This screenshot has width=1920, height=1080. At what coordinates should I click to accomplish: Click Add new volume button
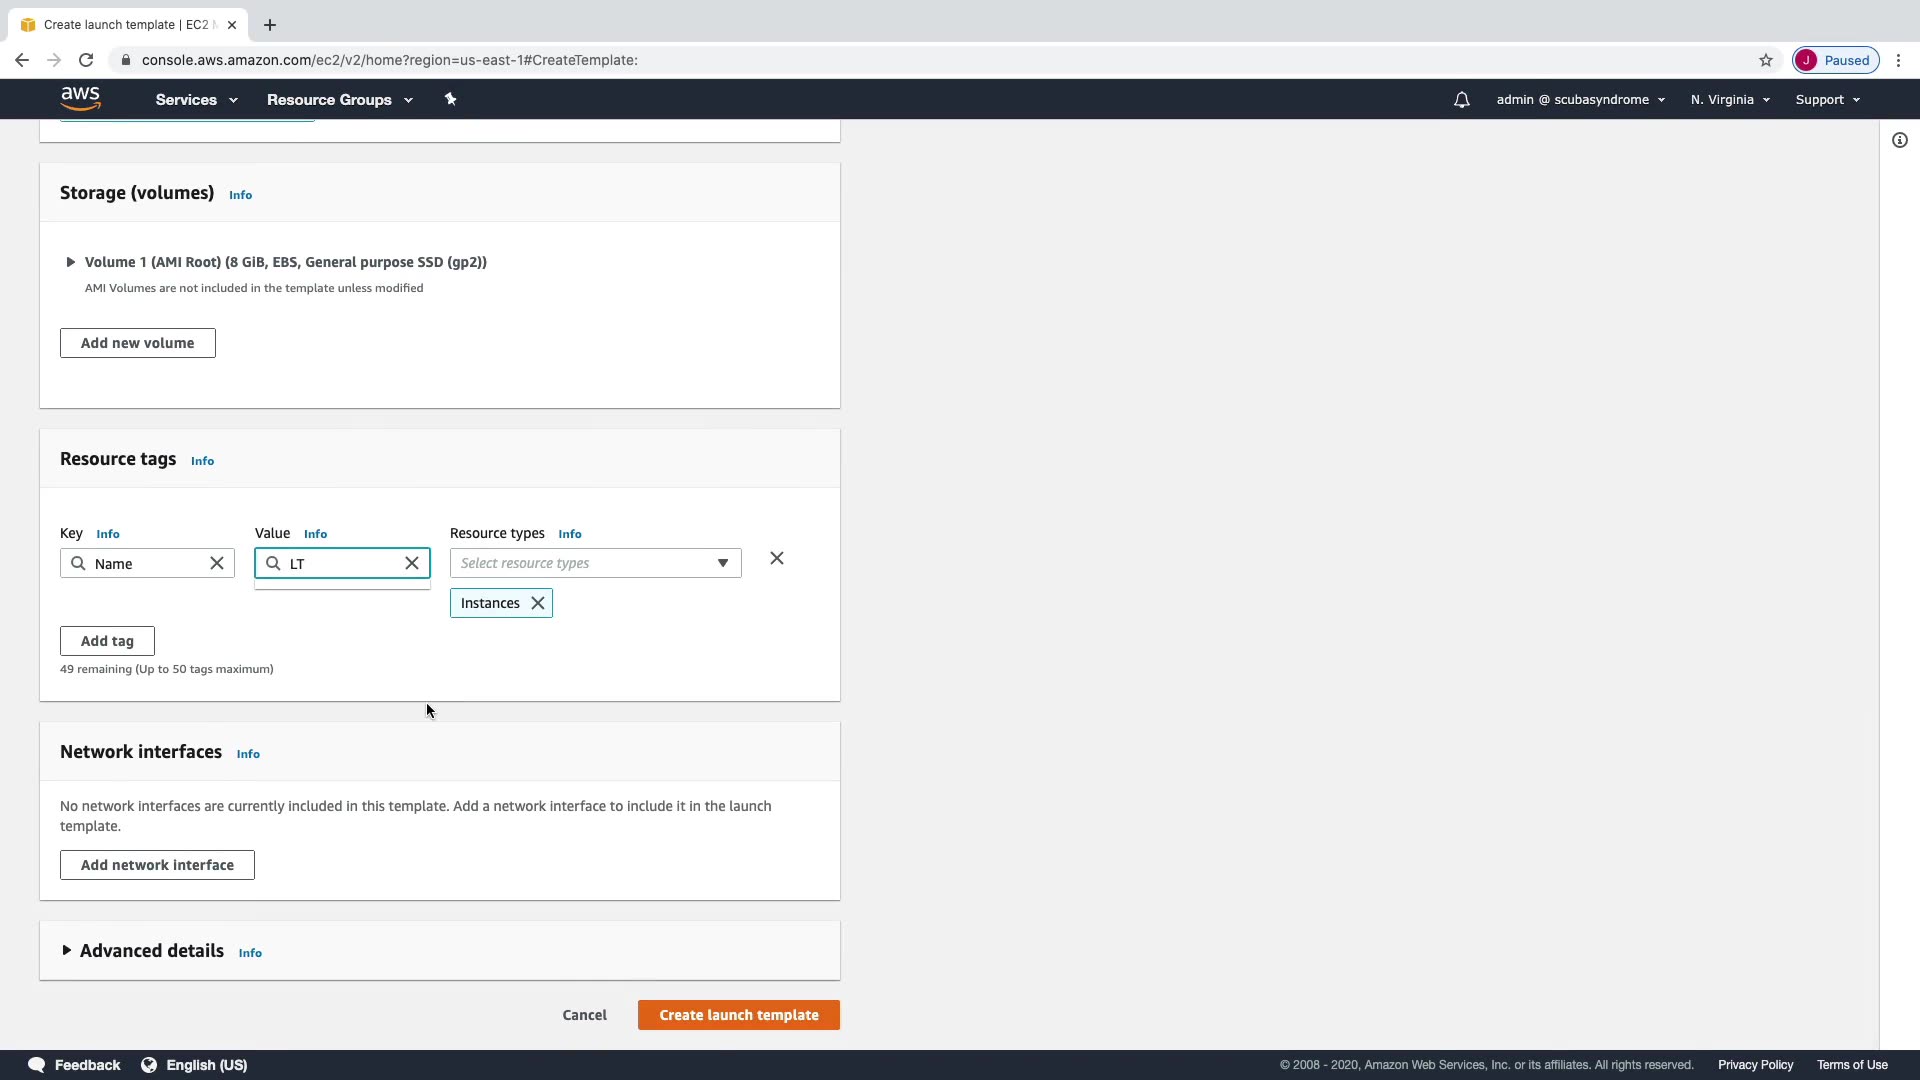point(137,343)
